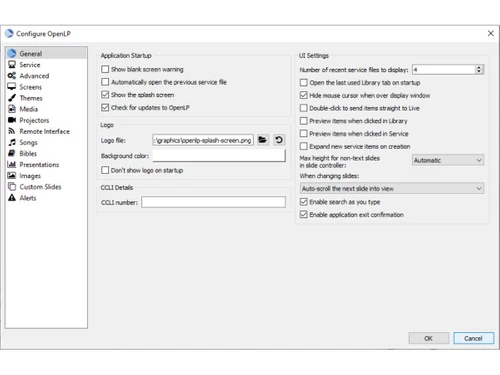Click the Media label in sidebar
The image size is (500, 375).
point(28,109)
